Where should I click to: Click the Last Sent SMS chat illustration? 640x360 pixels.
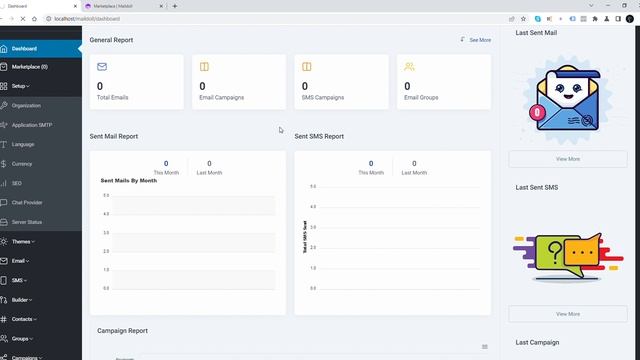568,258
